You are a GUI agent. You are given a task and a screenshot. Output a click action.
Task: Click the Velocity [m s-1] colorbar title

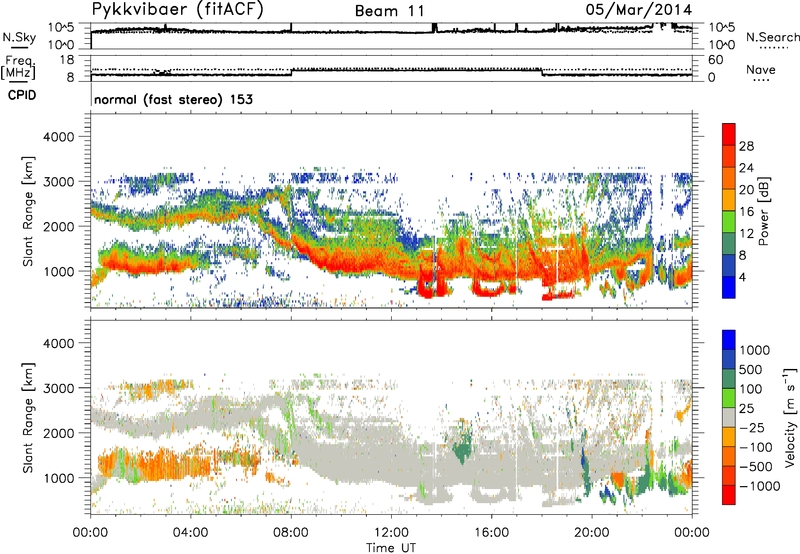coord(790,417)
